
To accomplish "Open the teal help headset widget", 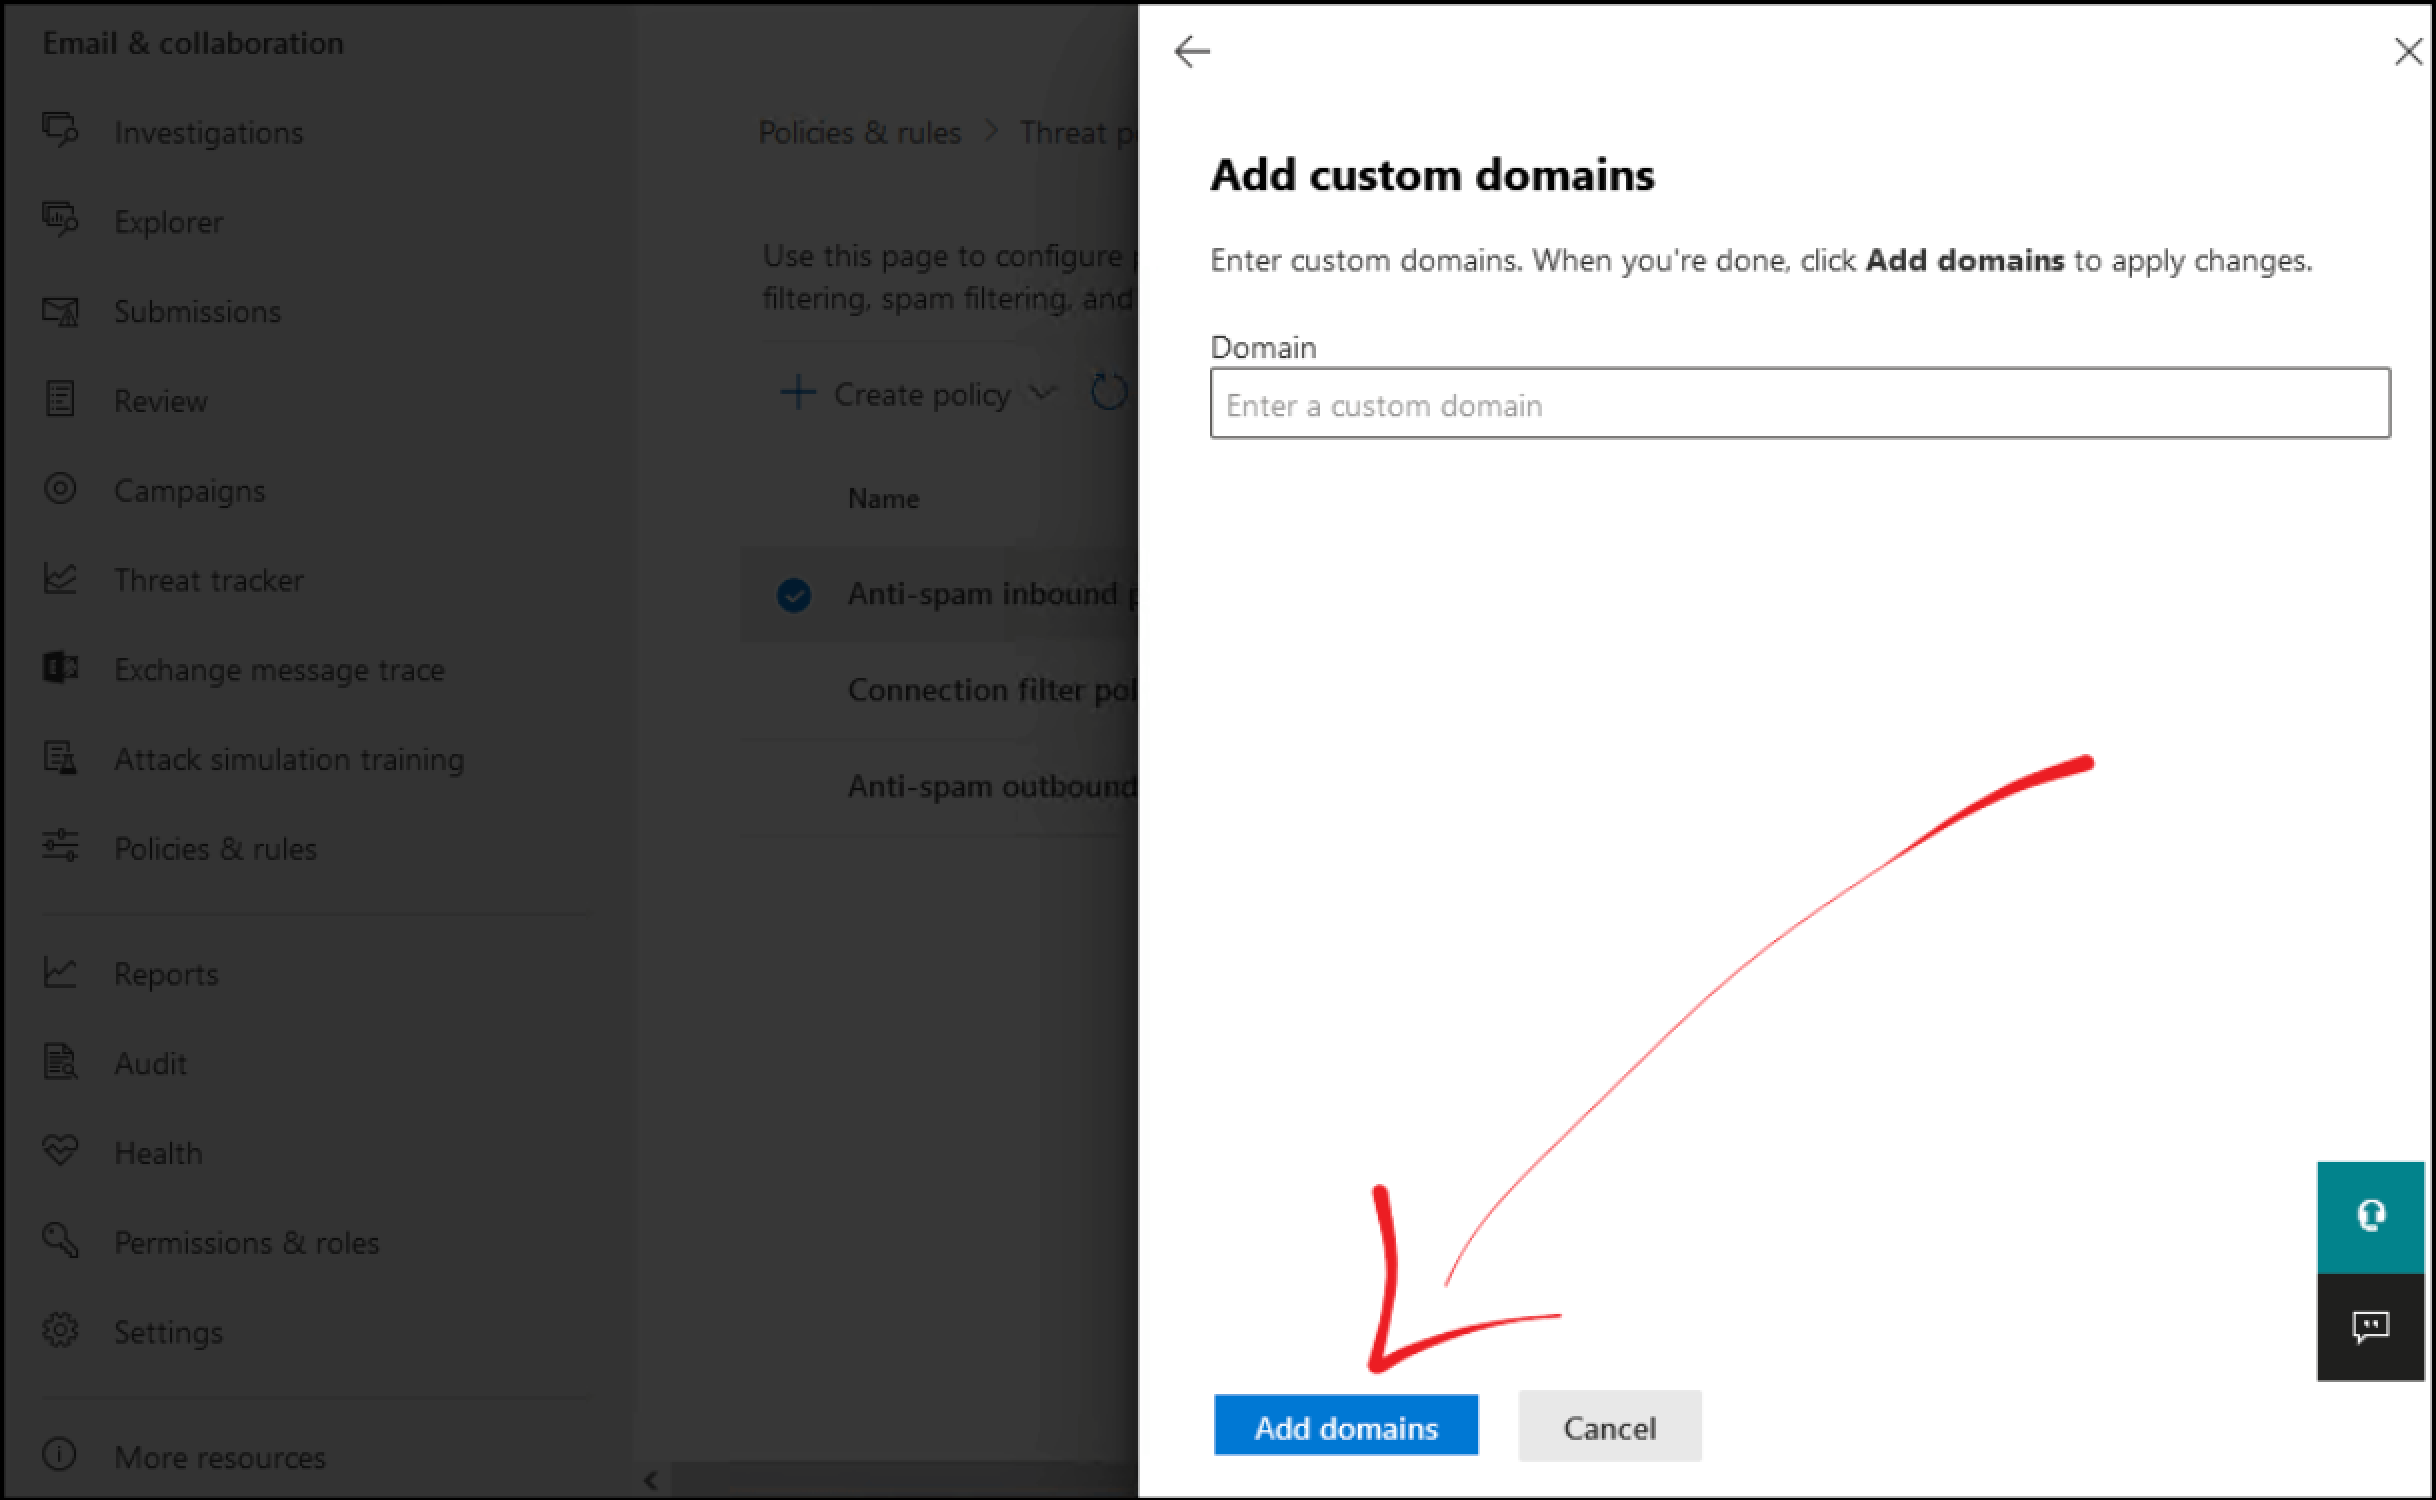I will tap(2371, 1216).
